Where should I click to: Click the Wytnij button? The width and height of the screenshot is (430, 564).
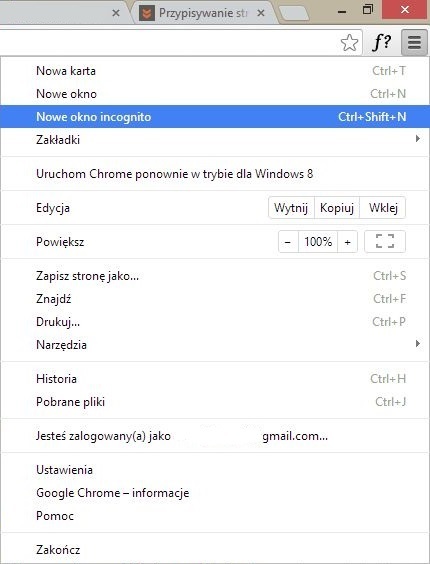pyautogui.click(x=291, y=208)
